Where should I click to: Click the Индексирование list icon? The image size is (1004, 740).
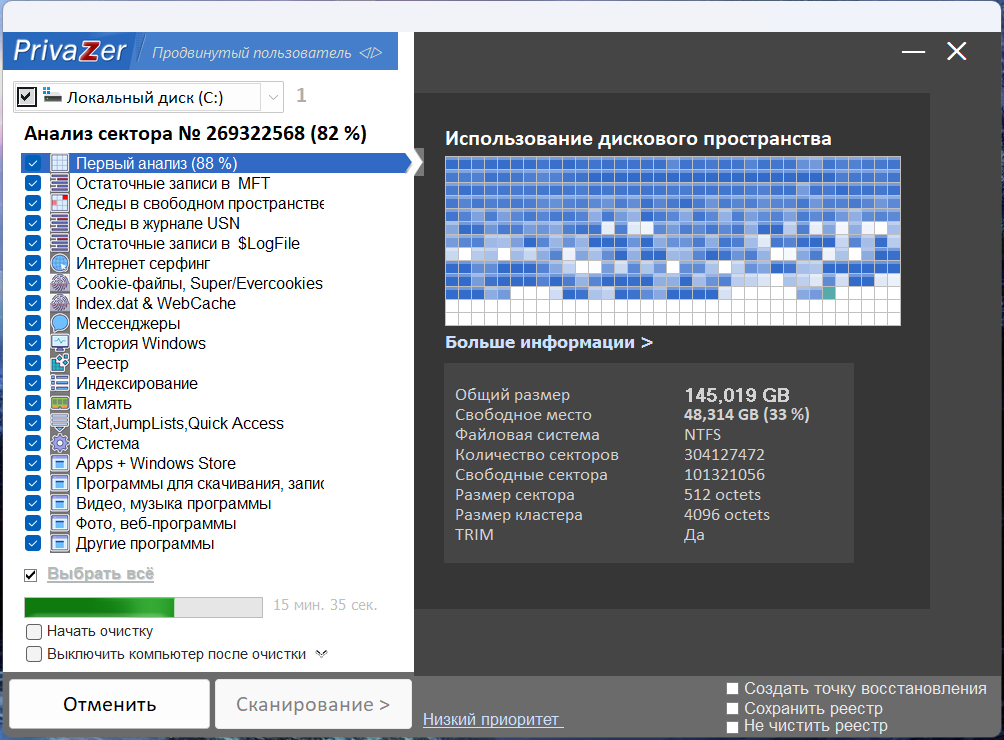tap(60, 383)
